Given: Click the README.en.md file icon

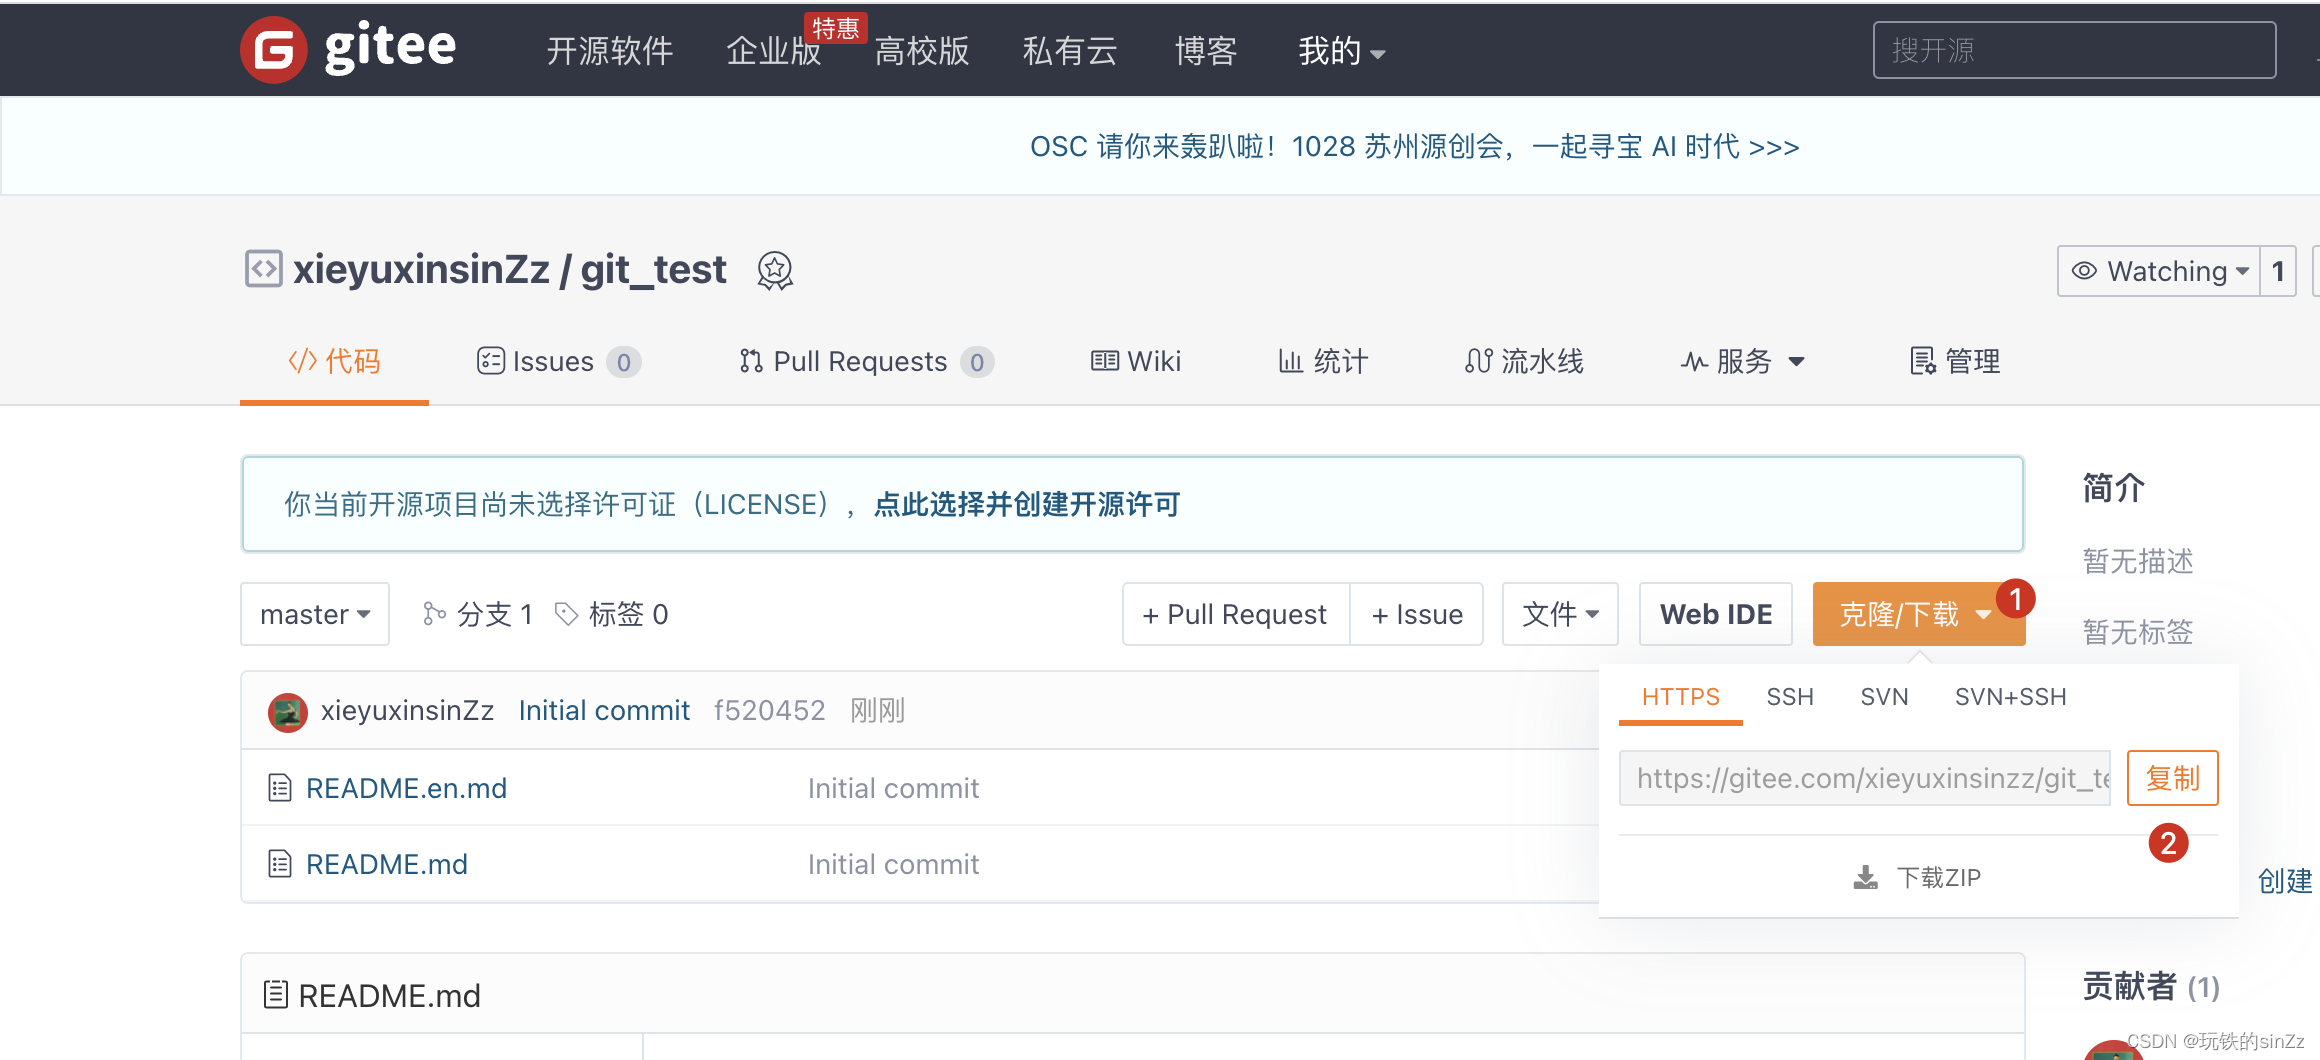Looking at the screenshot, I should pos(280,788).
